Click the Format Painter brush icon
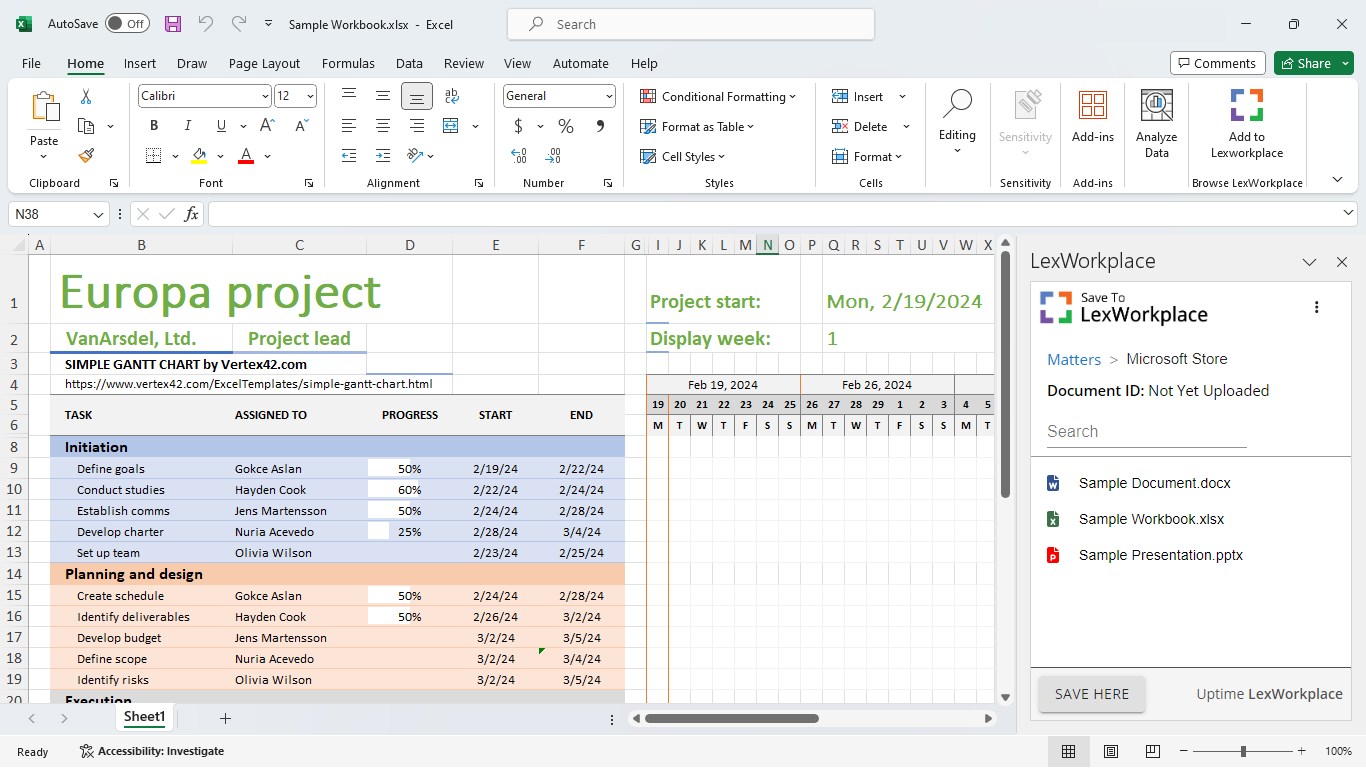Image resolution: width=1366 pixels, height=768 pixels. click(86, 156)
